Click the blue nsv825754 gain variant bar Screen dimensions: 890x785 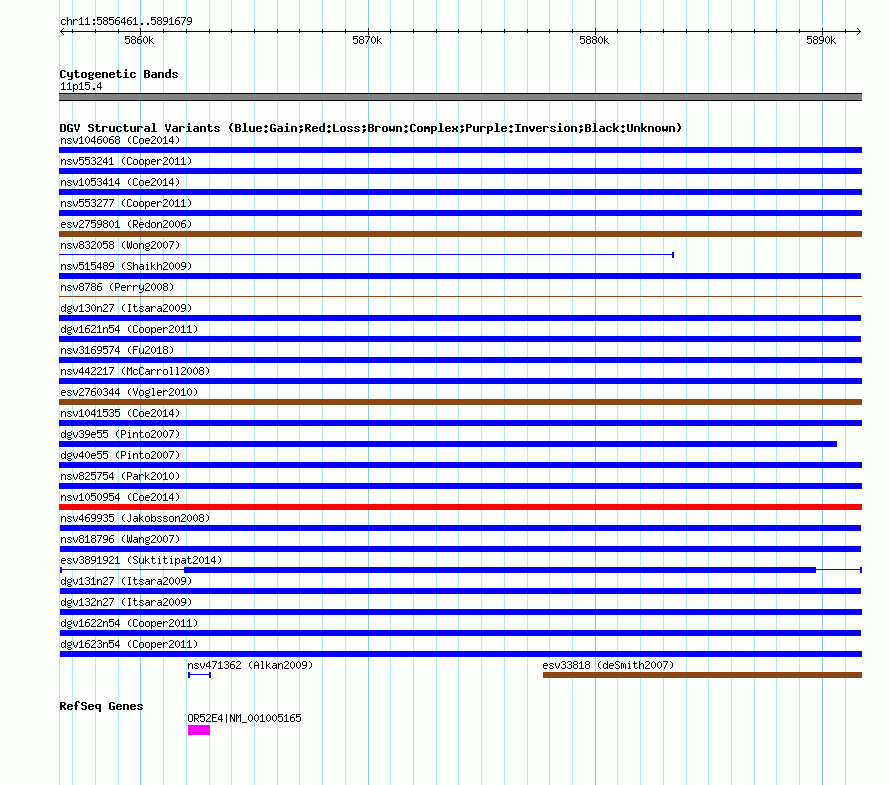point(460,486)
